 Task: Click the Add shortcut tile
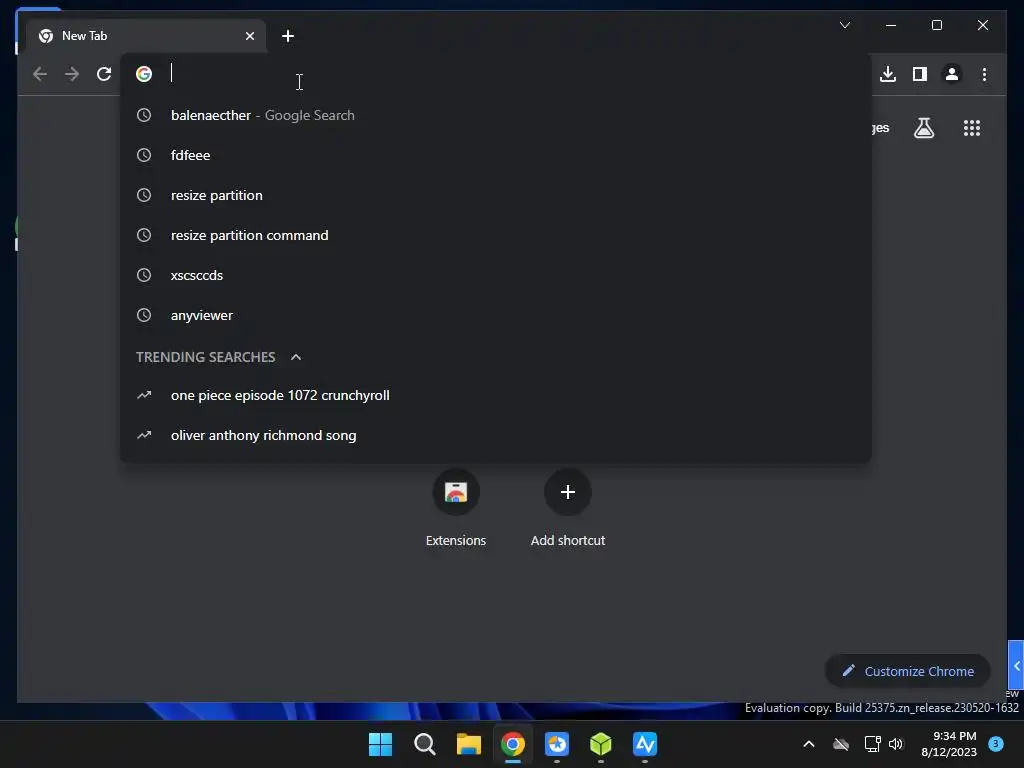point(568,508)
